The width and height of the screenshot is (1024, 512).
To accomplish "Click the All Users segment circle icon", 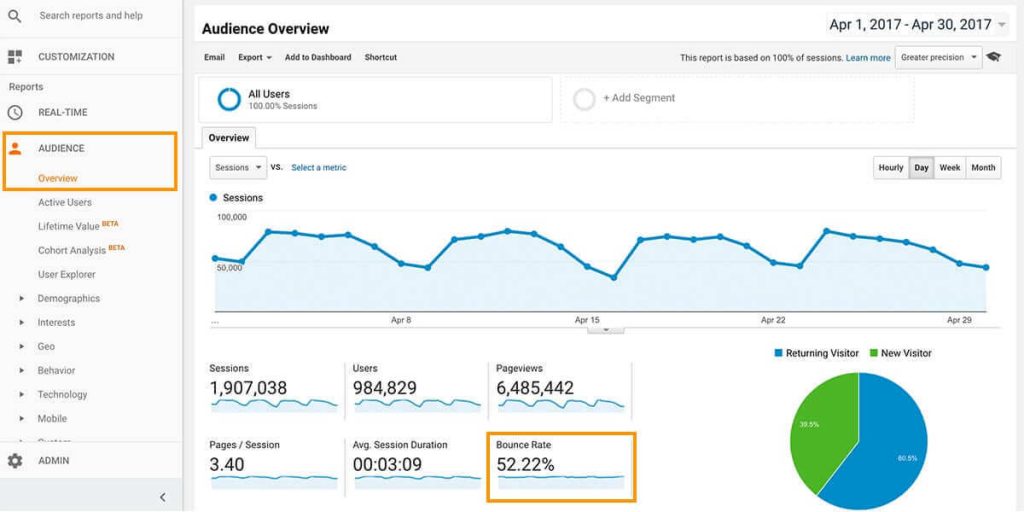I will tap(229, 99).
